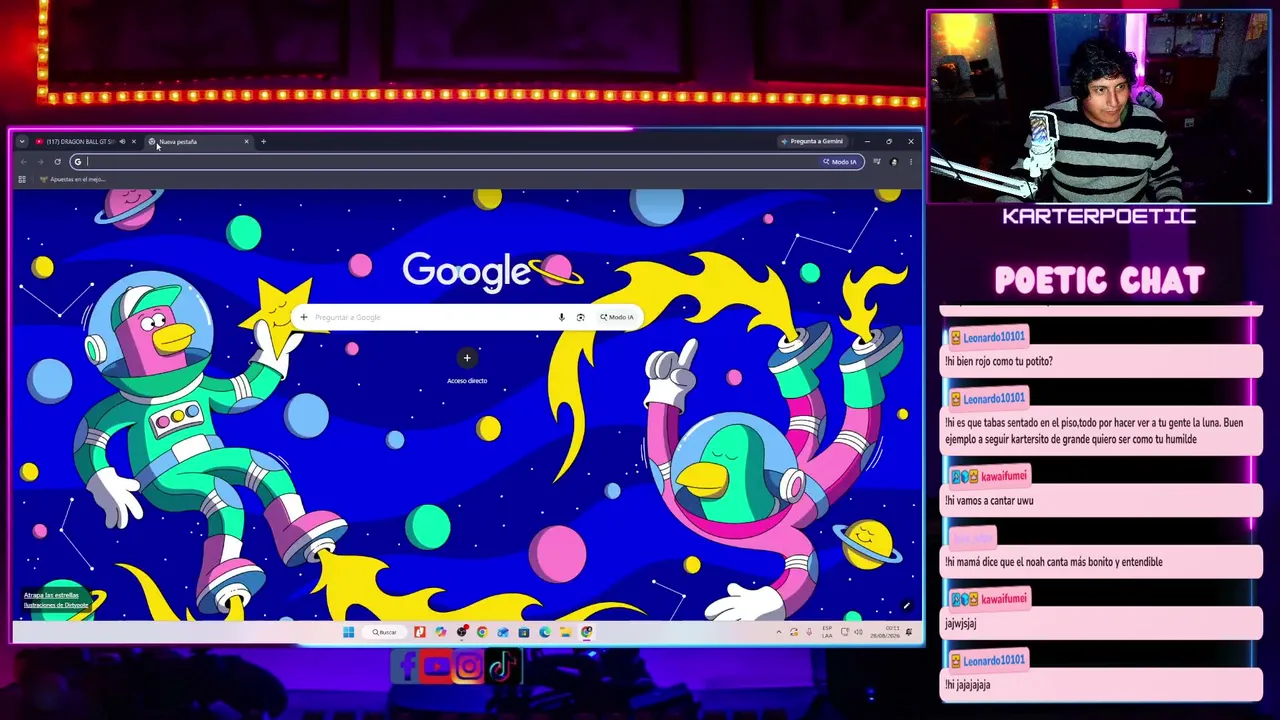Close the Nueva pestaña tab
The image size is (1280, 720).
246,142
